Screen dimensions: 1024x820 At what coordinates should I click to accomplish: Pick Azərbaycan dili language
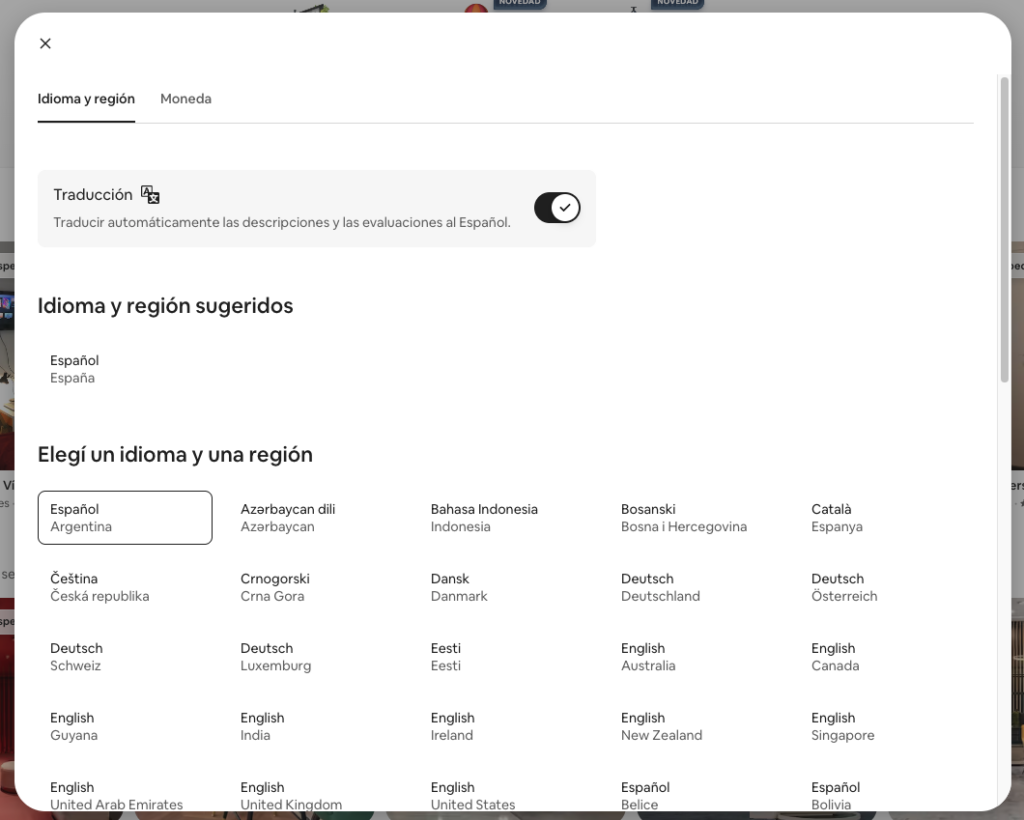pos(288,518)
